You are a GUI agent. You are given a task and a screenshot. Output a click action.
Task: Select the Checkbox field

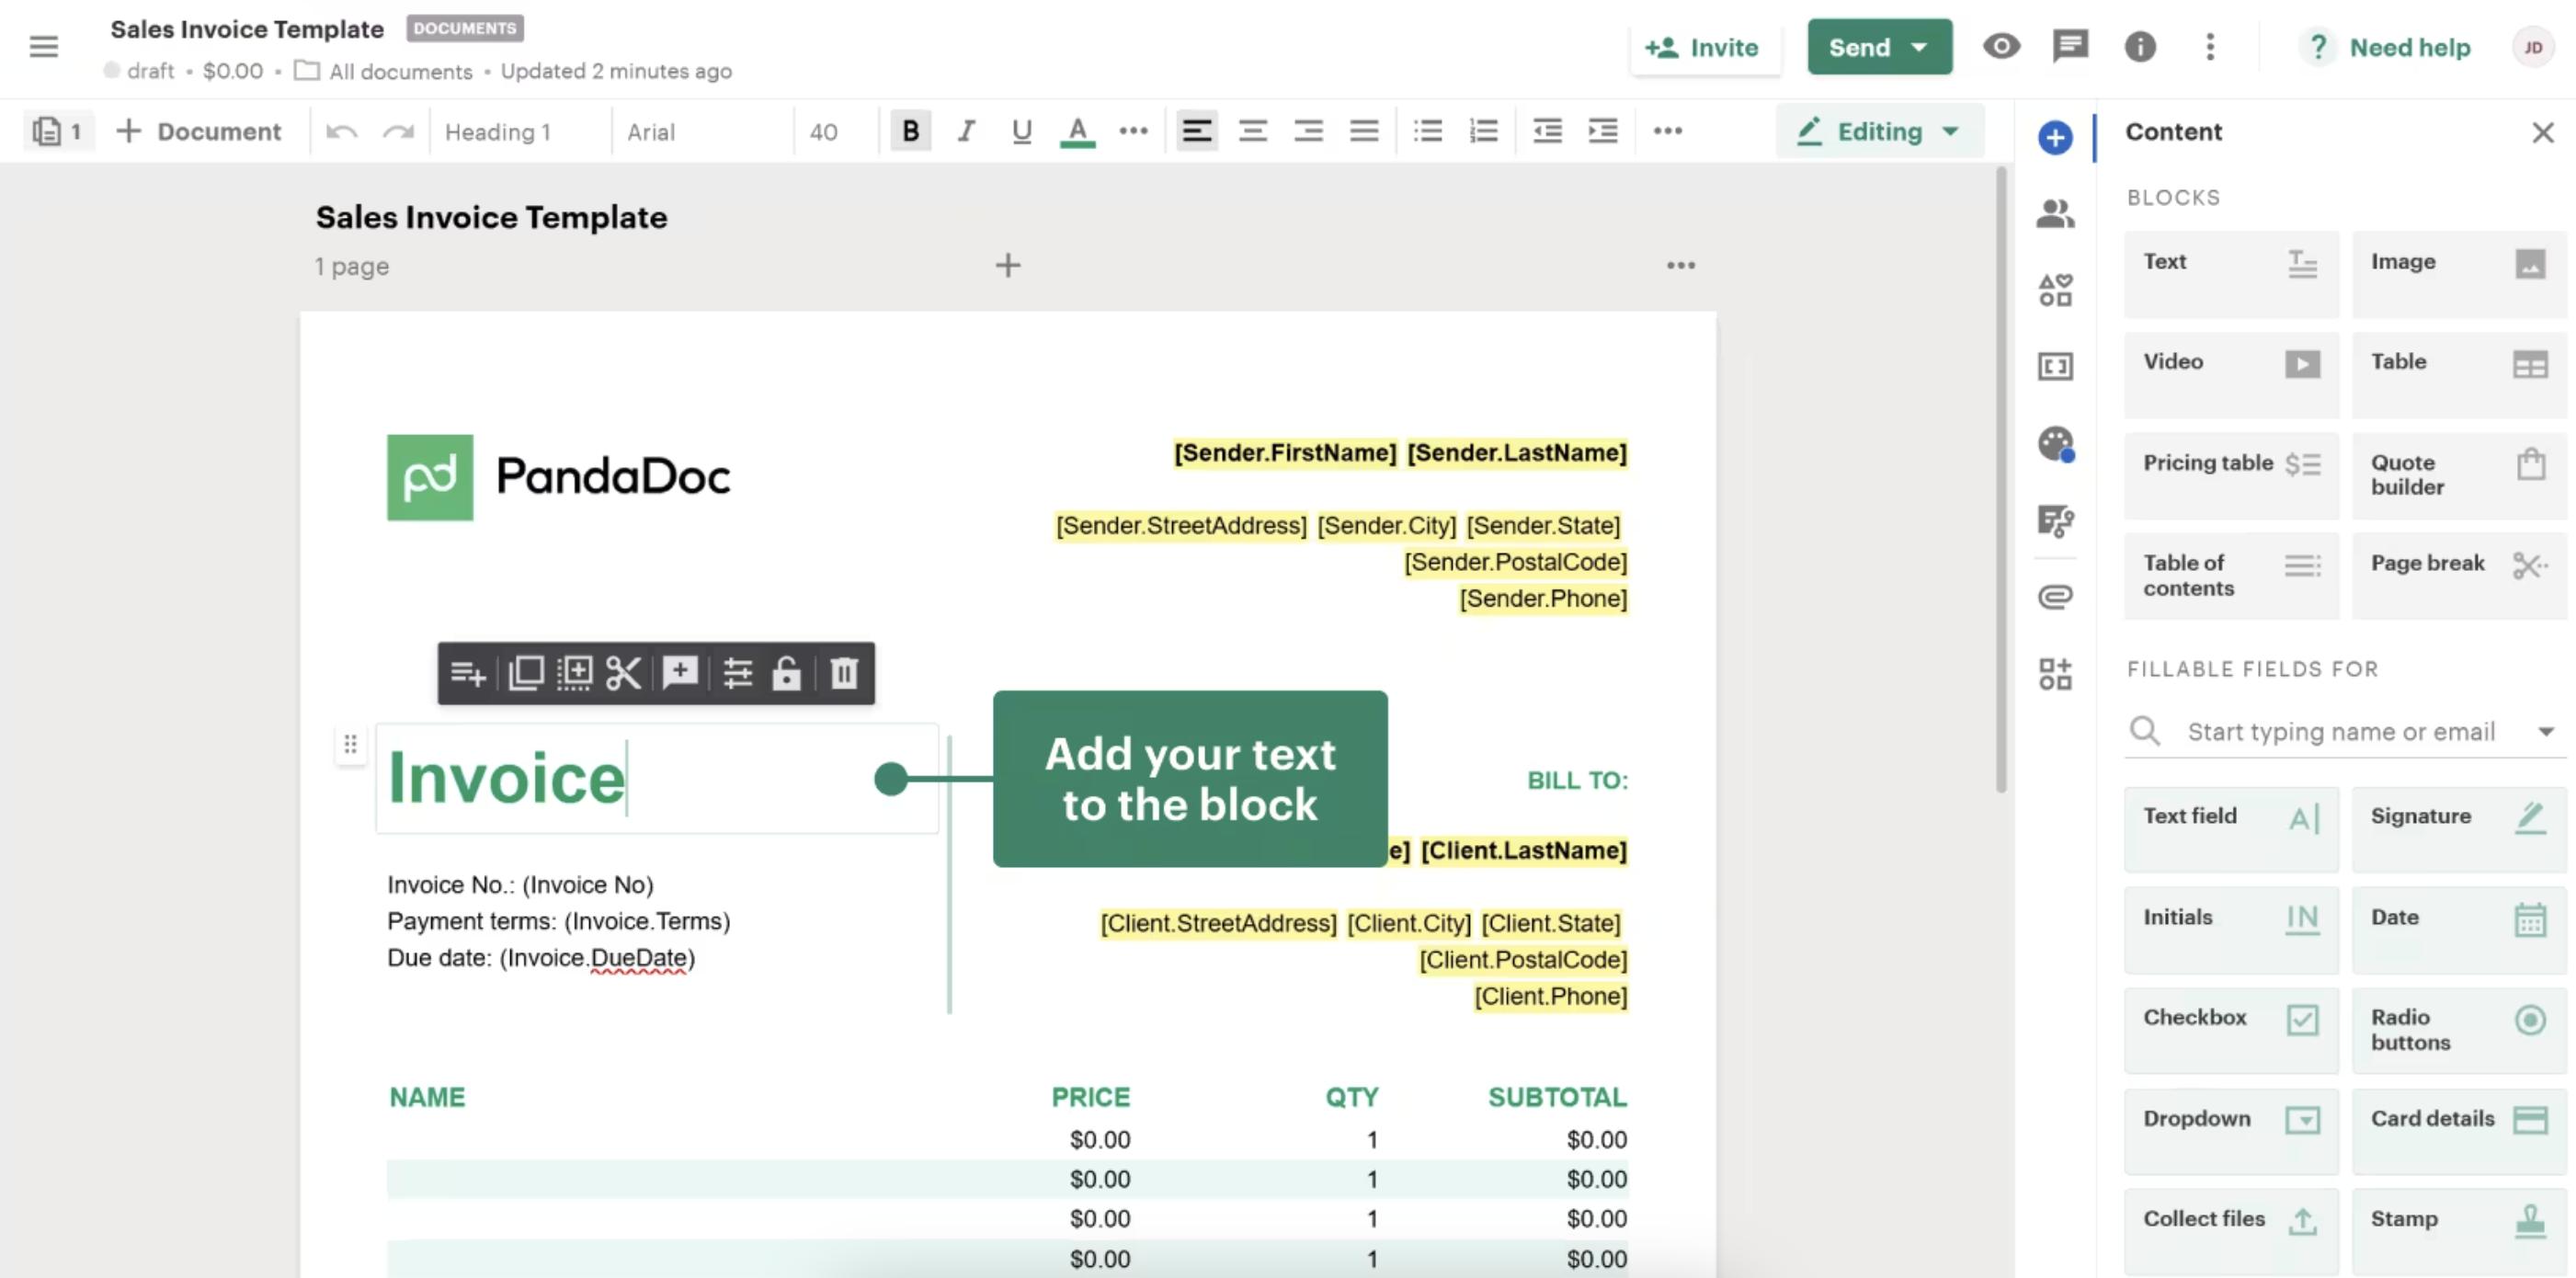pyautogui.click(x=2230, y=1030)
